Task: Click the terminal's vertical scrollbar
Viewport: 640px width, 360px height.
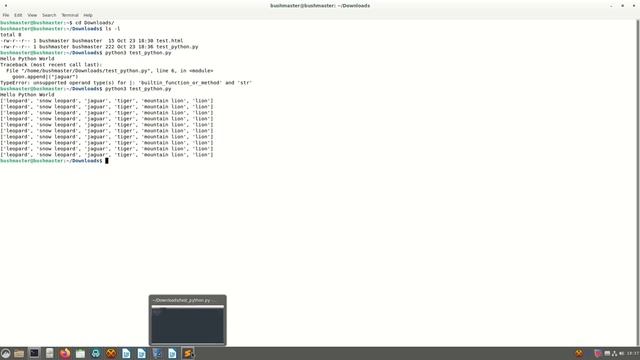Action: pos(638,183)
